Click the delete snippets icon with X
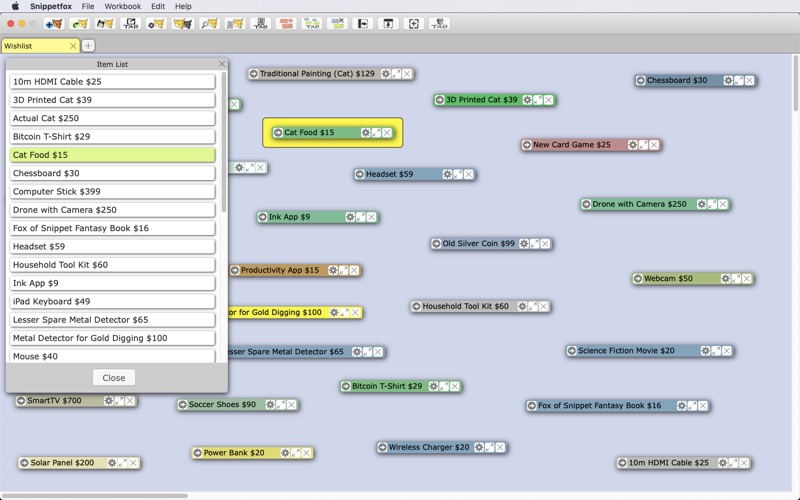 point(337,23)
